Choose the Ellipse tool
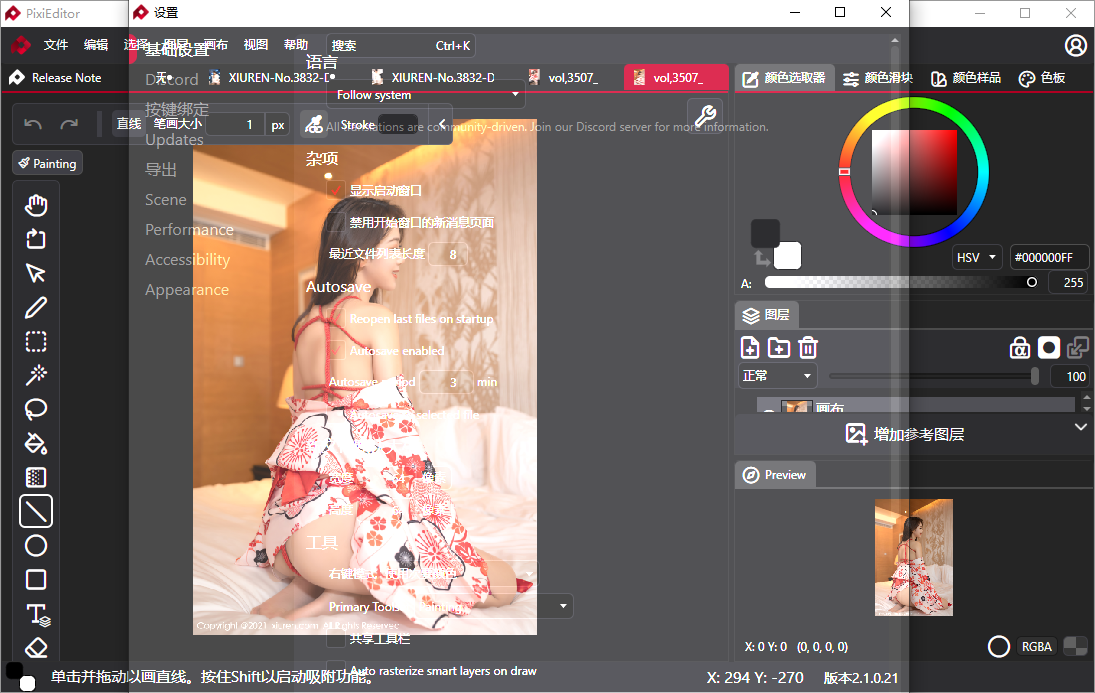The width and height of the screenshot is (1095, 693). pos(36,545)
